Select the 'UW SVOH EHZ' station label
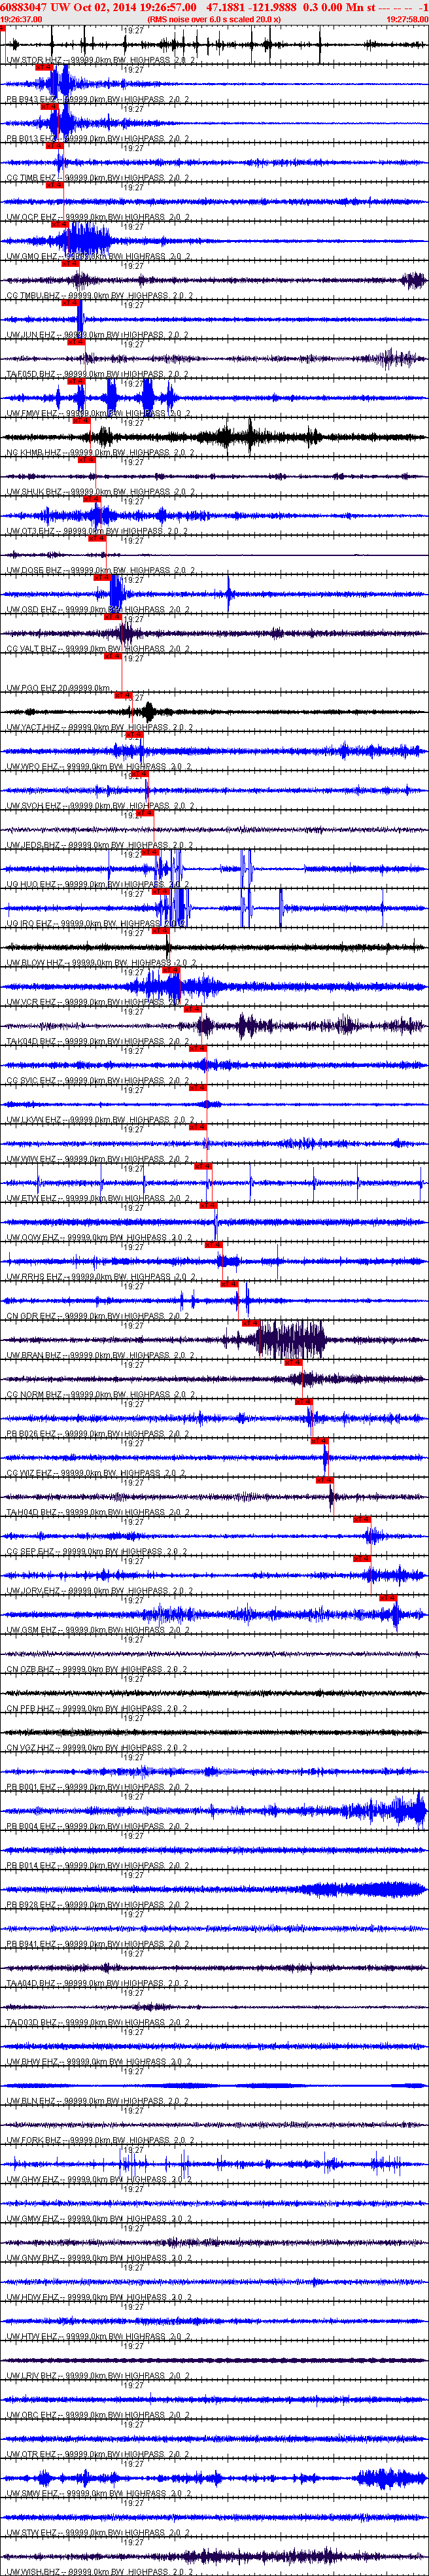The image size is (429, 2576). click(x=34, y=806)
